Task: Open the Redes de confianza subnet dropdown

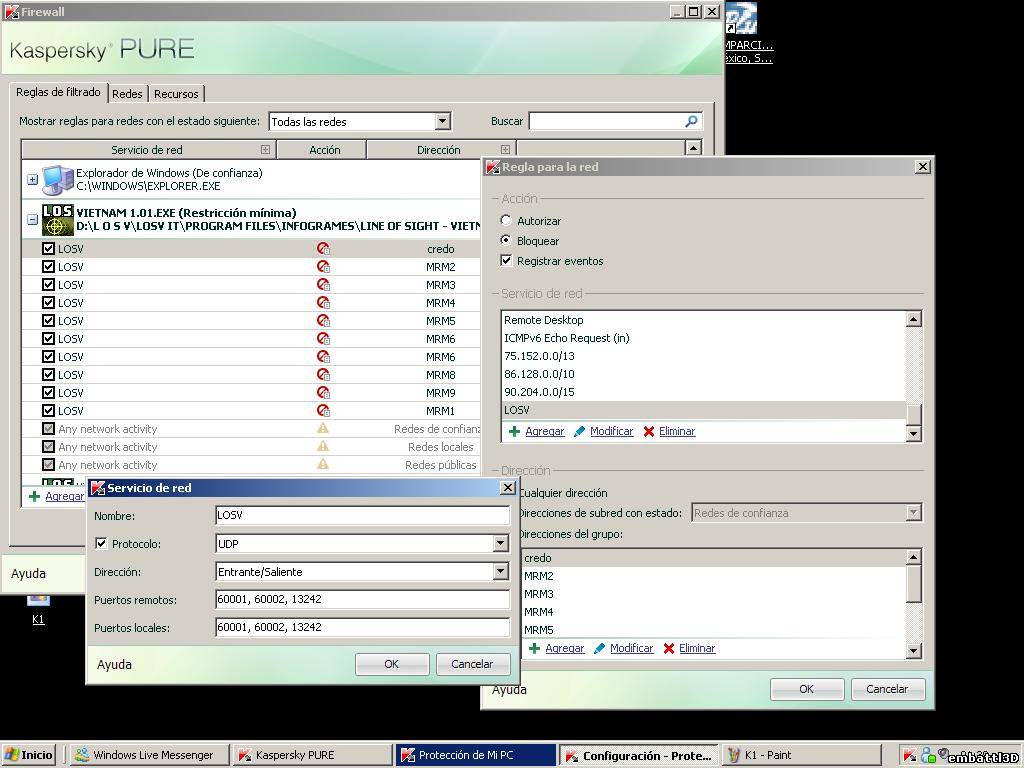Action: 914,513
